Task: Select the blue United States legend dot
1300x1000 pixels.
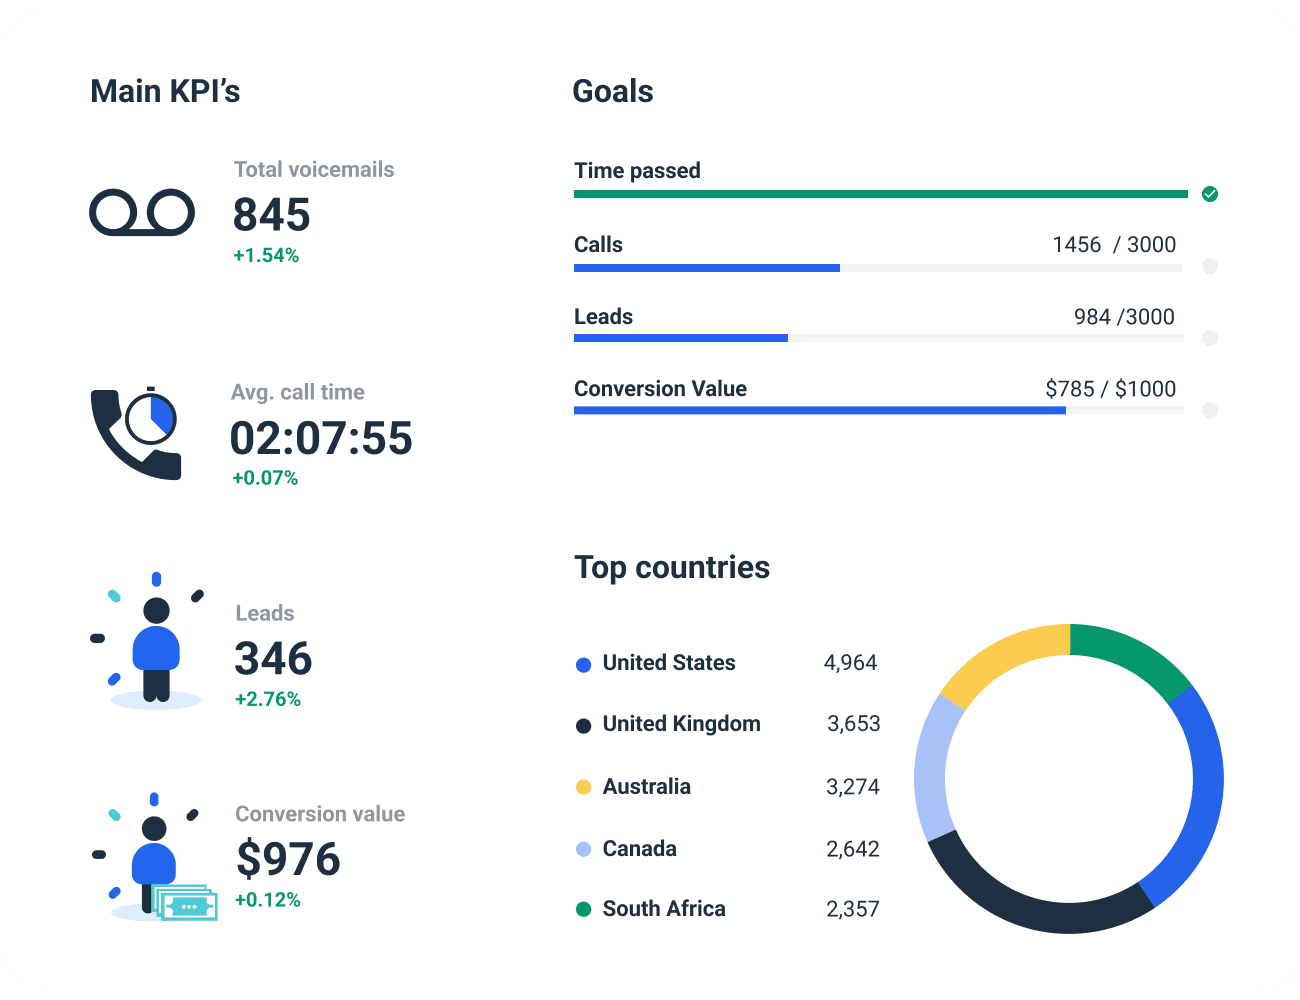Action: 583,664
